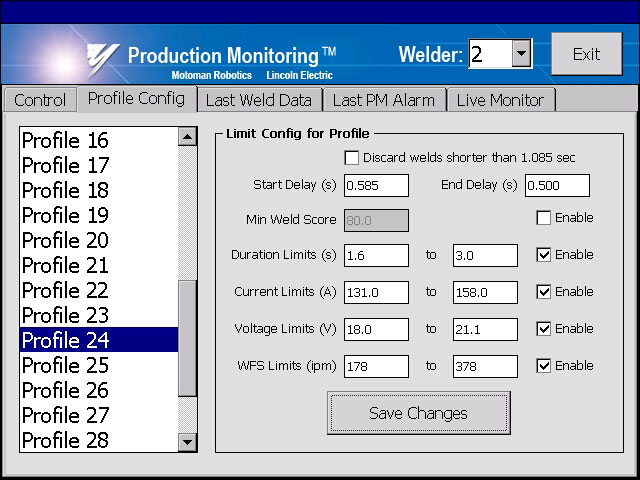Open the Last PM Alarm tab
Screen dimensions: 640x480
click(x=383, y=100)
